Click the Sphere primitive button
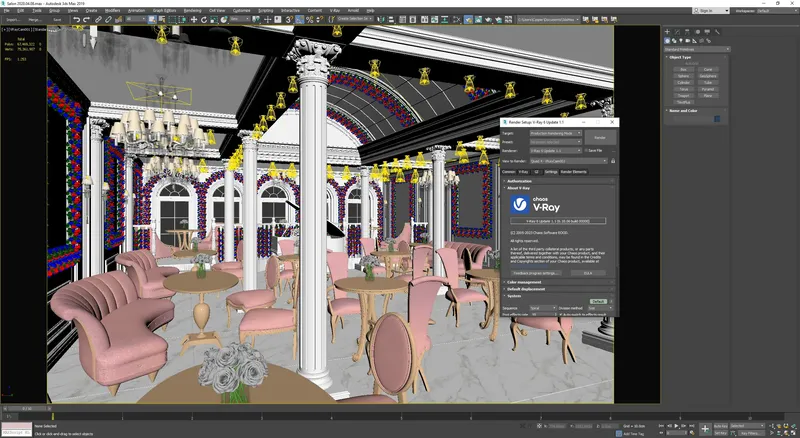Viewport: 800px width, 438px height. tap(683, 76)
